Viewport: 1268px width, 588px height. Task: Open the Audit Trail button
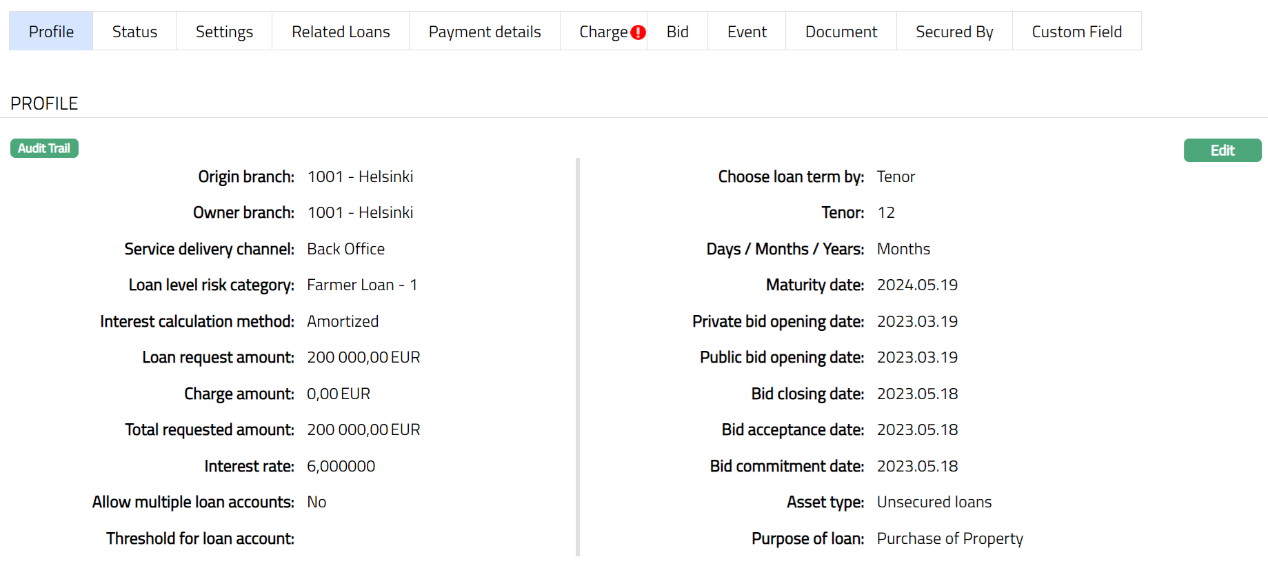click(x=44, y=148)
